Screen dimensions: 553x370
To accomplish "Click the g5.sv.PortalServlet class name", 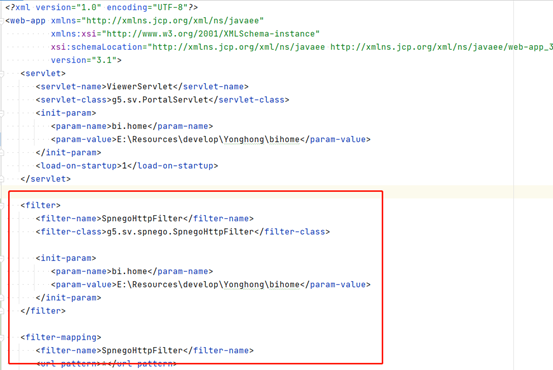I will [160, 100].
